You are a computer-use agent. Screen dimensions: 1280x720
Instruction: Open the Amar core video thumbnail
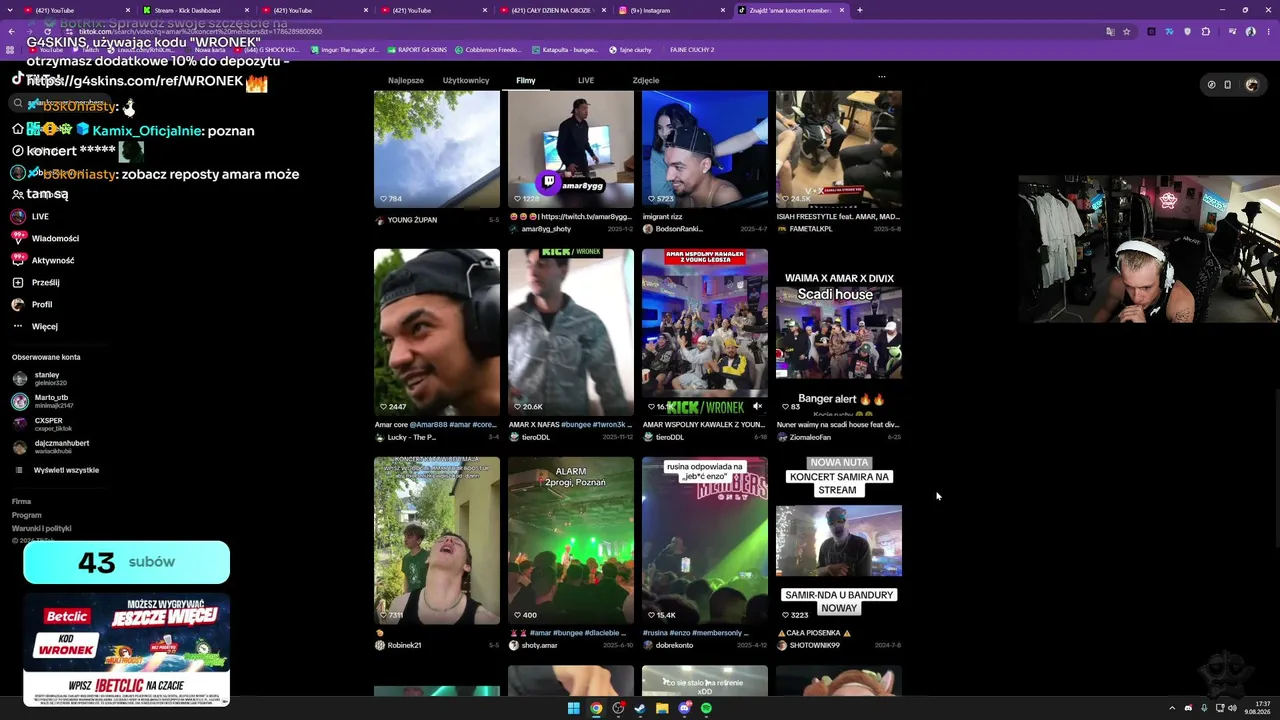pyautogui.click(x=437, y=332)
